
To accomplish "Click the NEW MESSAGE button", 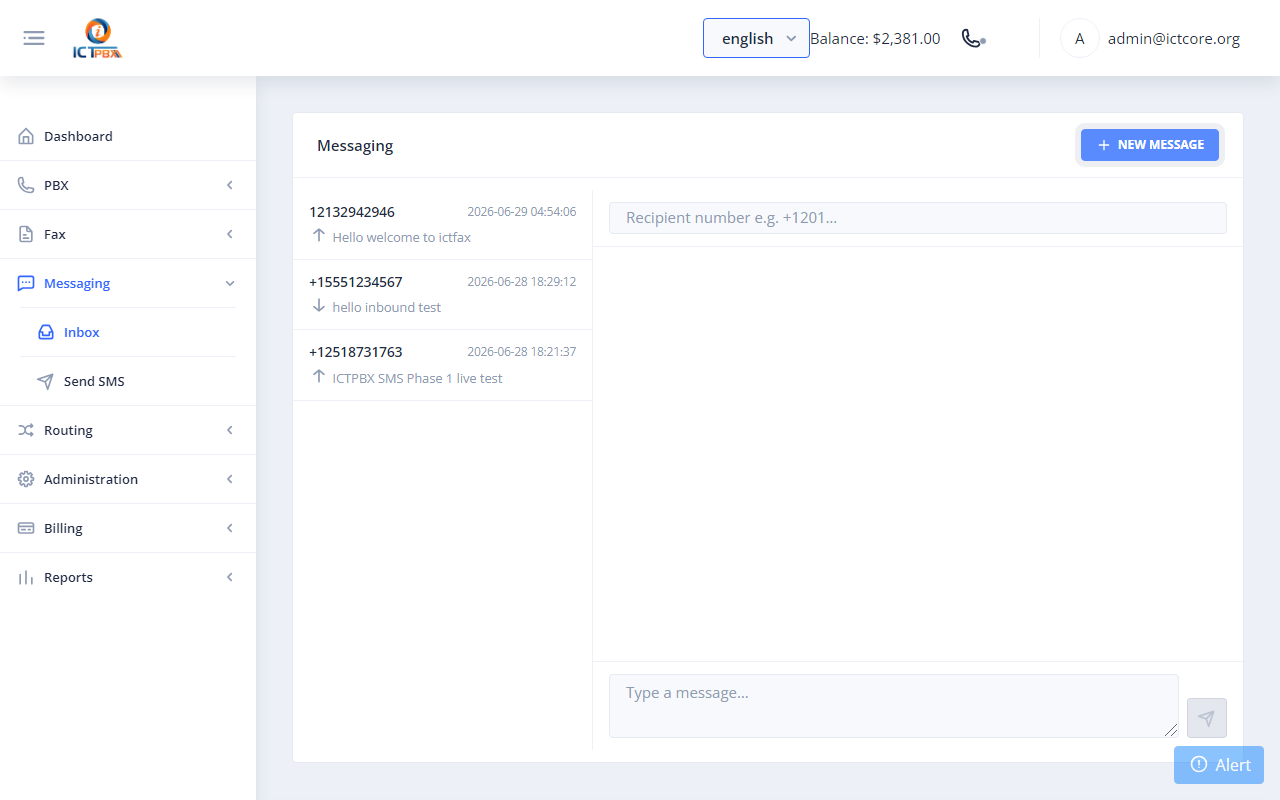I will point(1150,145).
